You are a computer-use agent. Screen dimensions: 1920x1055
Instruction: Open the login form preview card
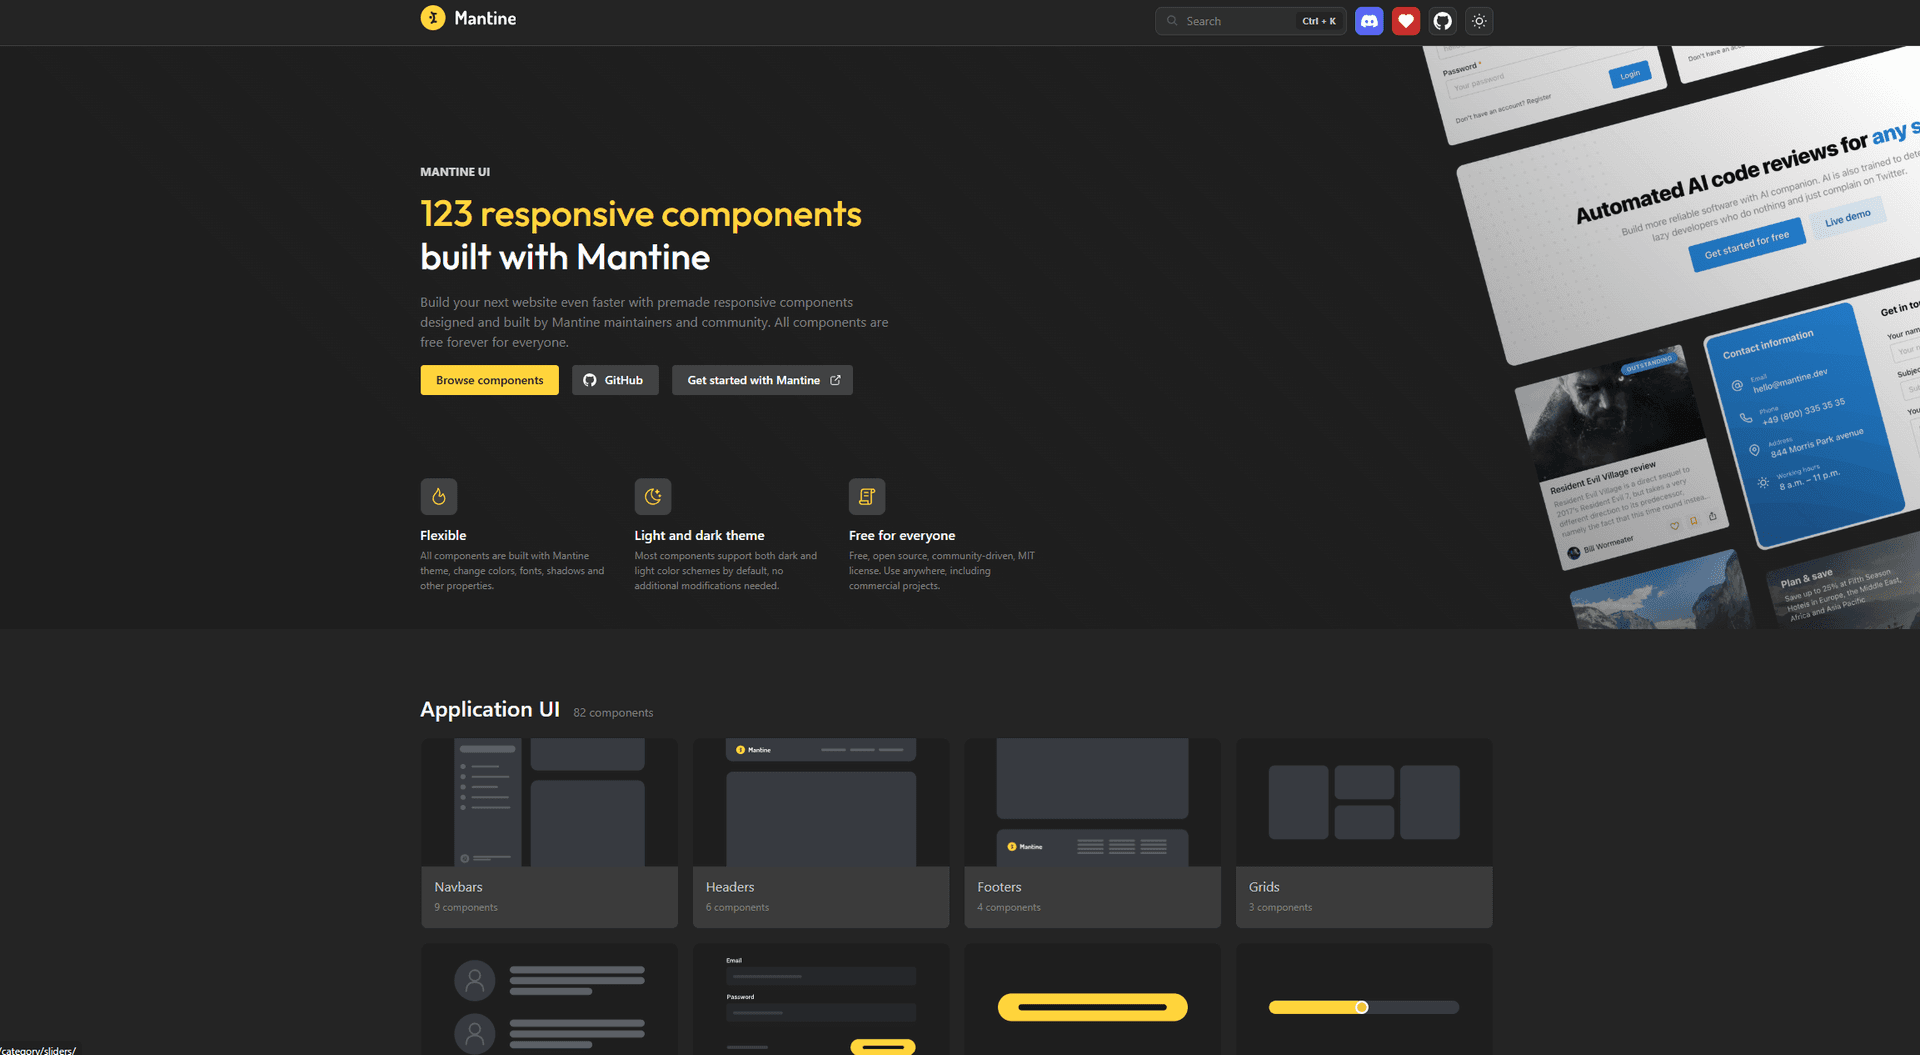[820, 1000]
